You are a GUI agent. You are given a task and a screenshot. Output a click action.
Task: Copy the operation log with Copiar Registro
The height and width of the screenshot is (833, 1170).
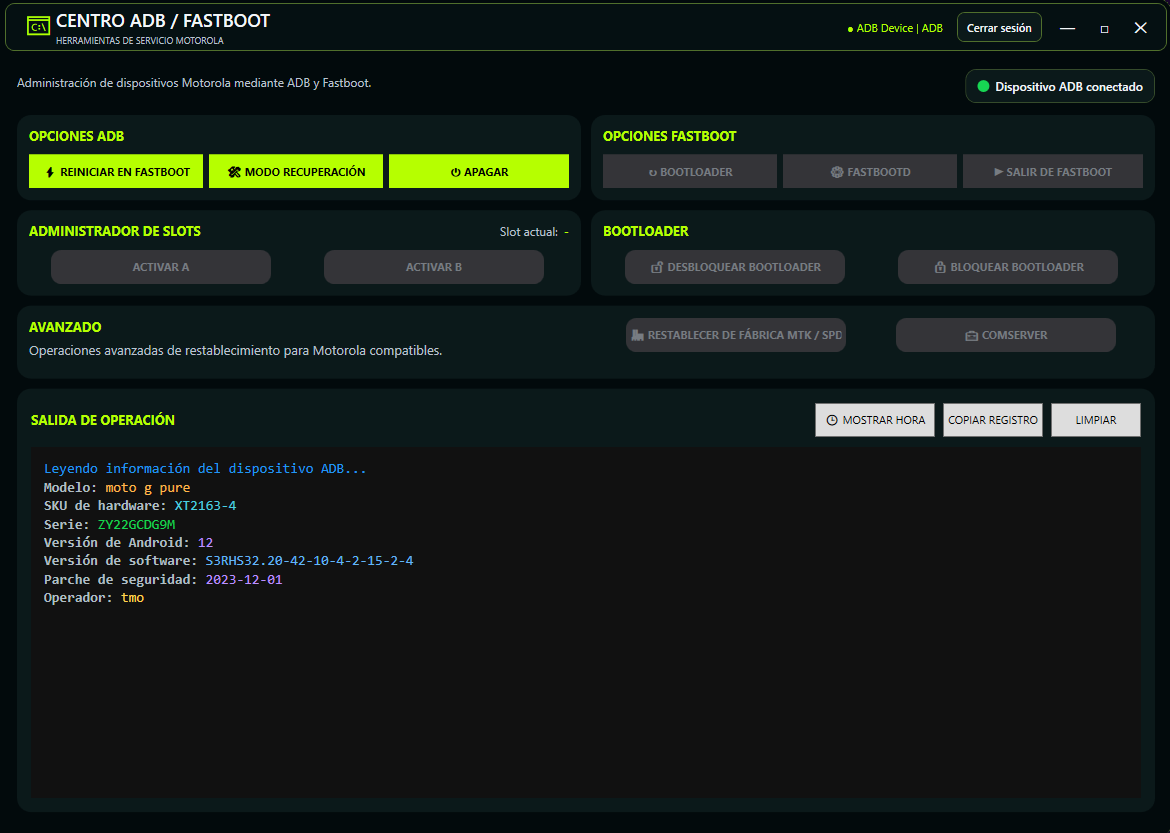pos(992,420)
